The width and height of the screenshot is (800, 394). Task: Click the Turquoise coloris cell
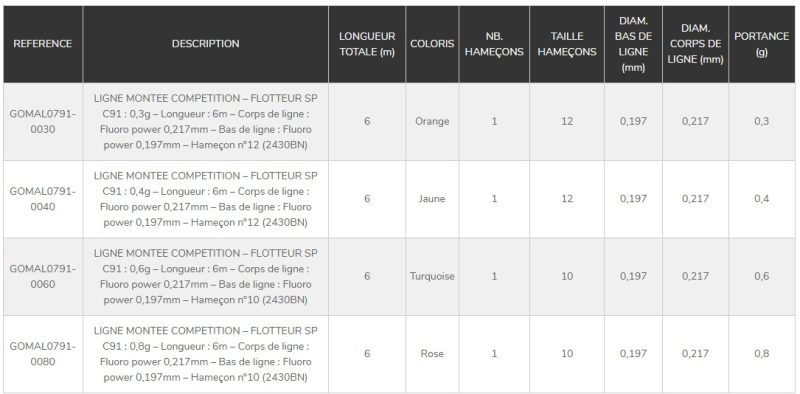pos(432,277)
